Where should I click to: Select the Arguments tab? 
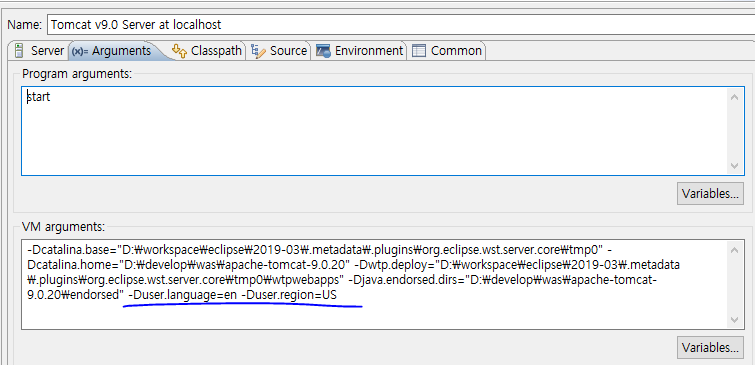(116, 51)
